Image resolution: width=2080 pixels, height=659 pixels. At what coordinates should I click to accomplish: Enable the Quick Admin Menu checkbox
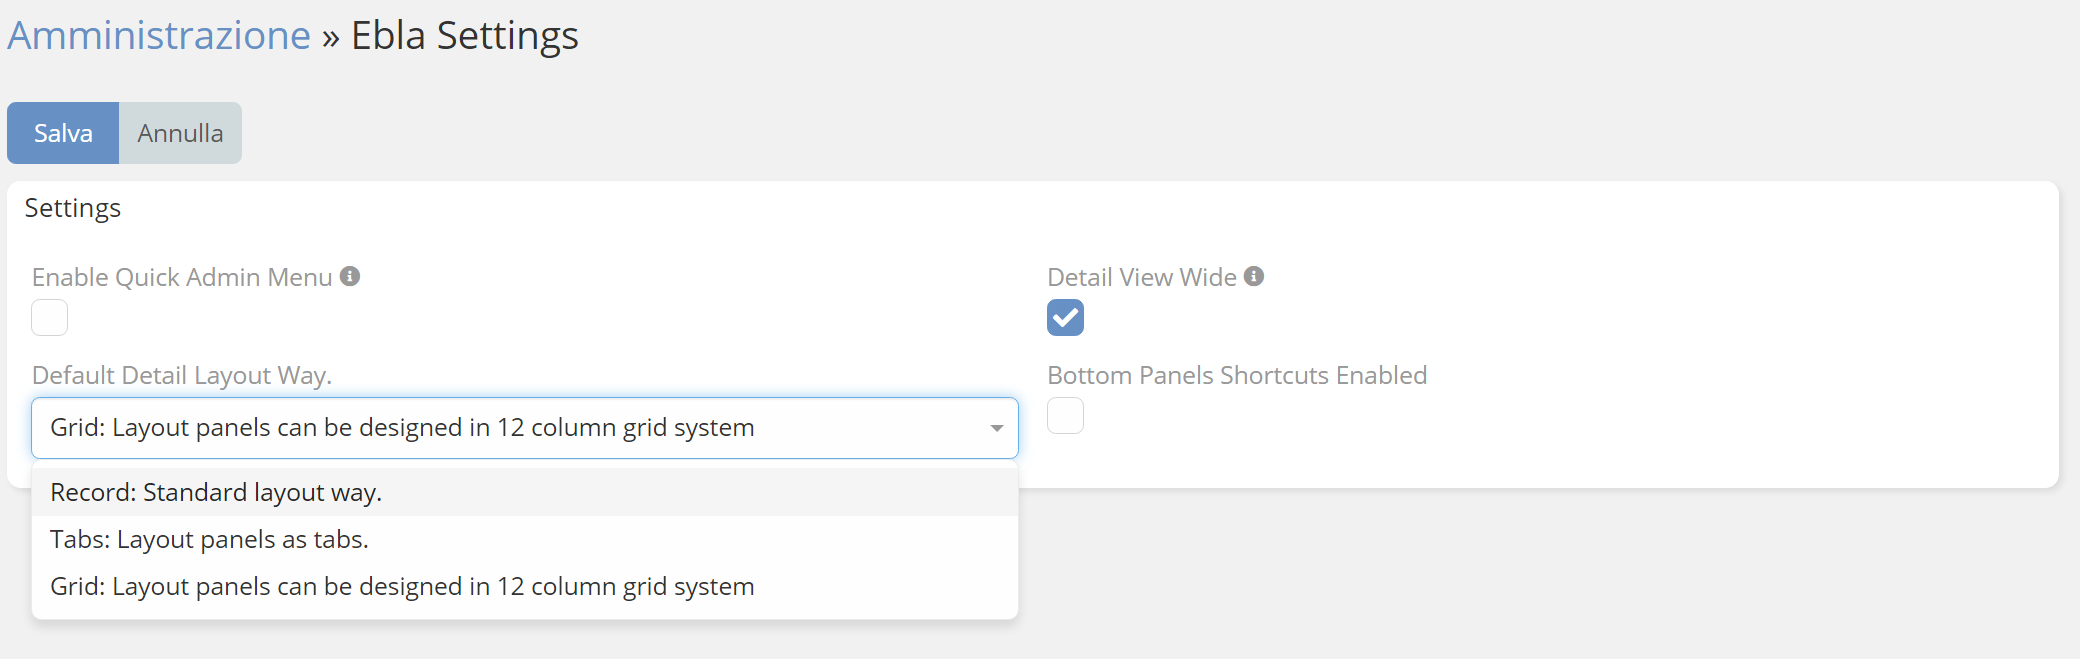[50, 318]
